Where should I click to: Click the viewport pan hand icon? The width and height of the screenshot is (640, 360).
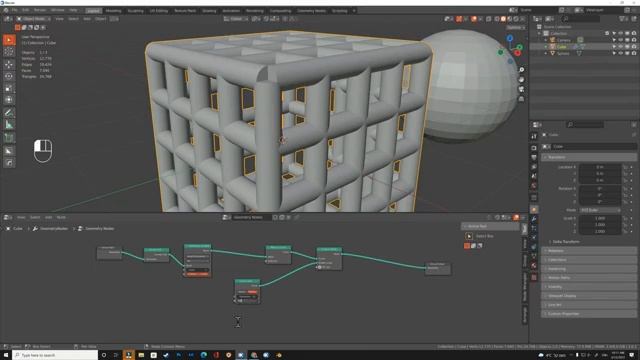pos(521,80)
